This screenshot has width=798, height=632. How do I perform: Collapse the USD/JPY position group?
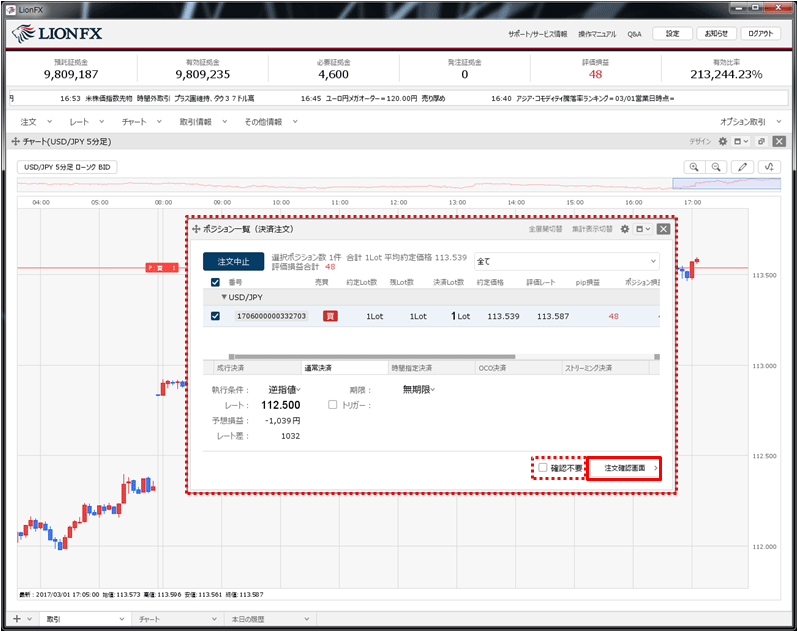click(x=223, y=297)
